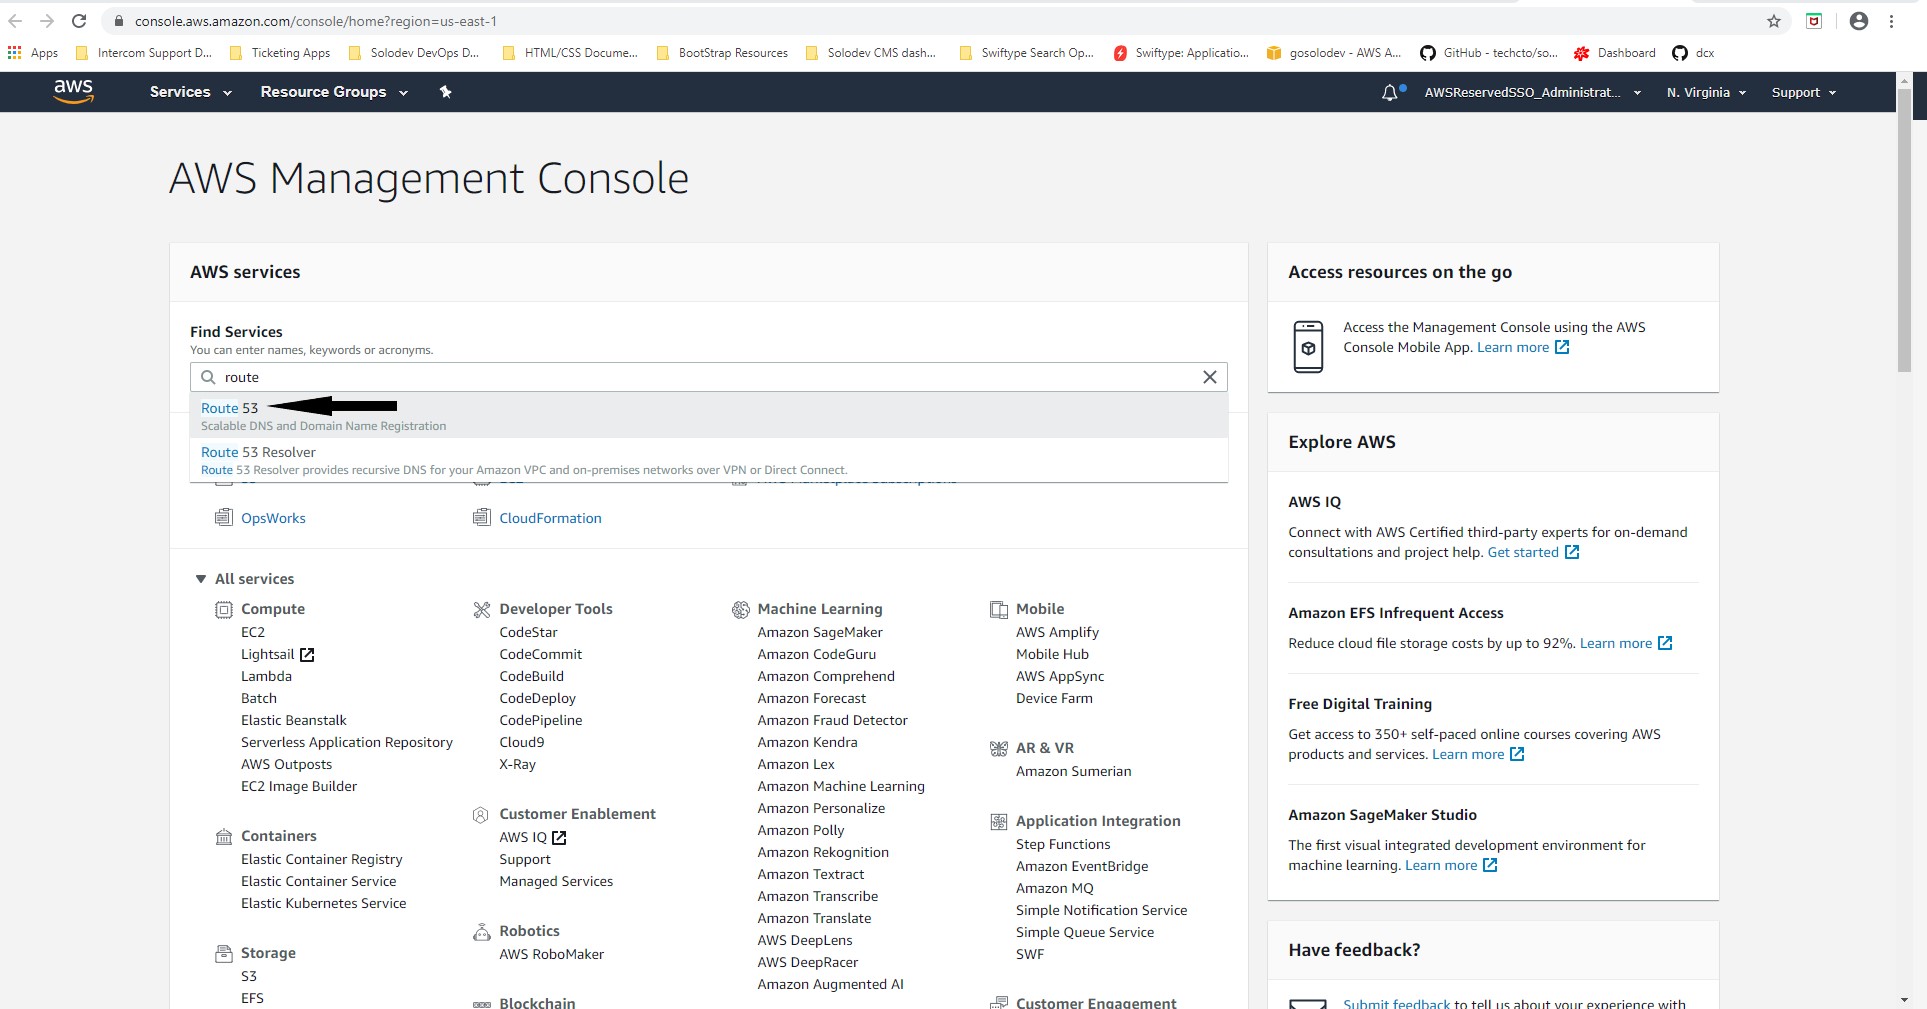1927x1009 pixels.
Task: Click the OpsWorks recent service icon
Action: point(224,518)
